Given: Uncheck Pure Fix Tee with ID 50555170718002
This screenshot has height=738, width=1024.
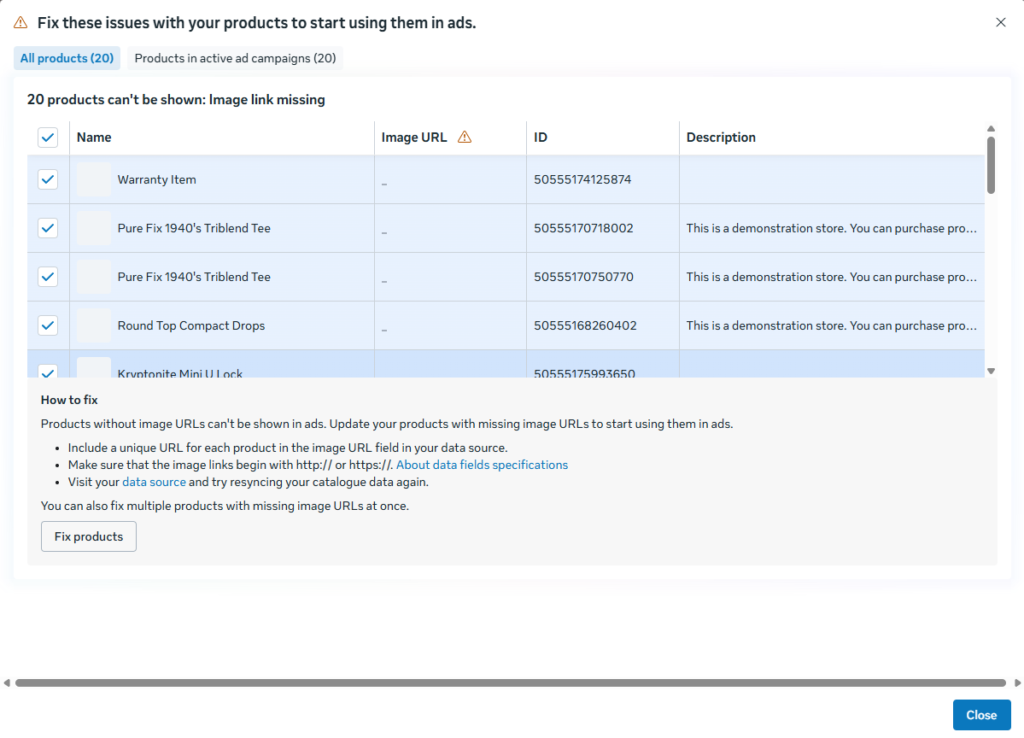Looking at the screenshot, I should tap(48, 228).
